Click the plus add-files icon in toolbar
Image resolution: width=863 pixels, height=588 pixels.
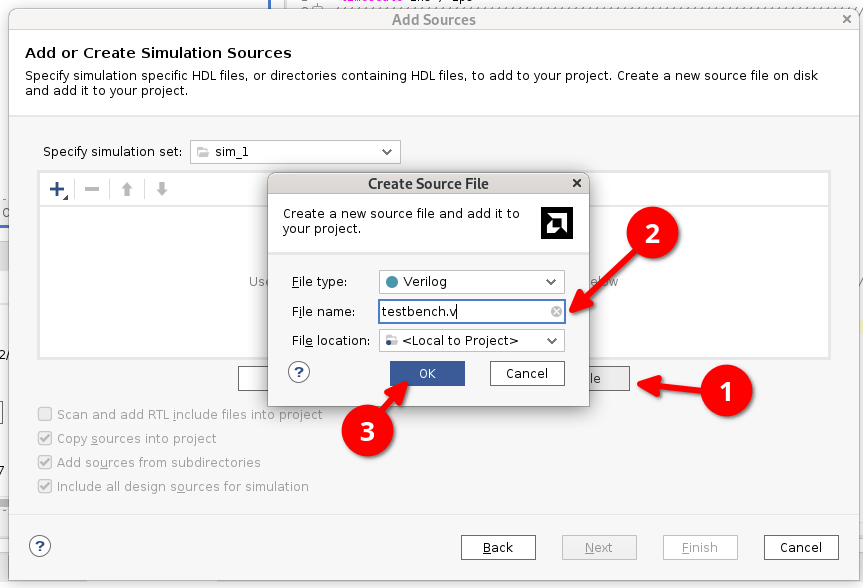(57, 189)
